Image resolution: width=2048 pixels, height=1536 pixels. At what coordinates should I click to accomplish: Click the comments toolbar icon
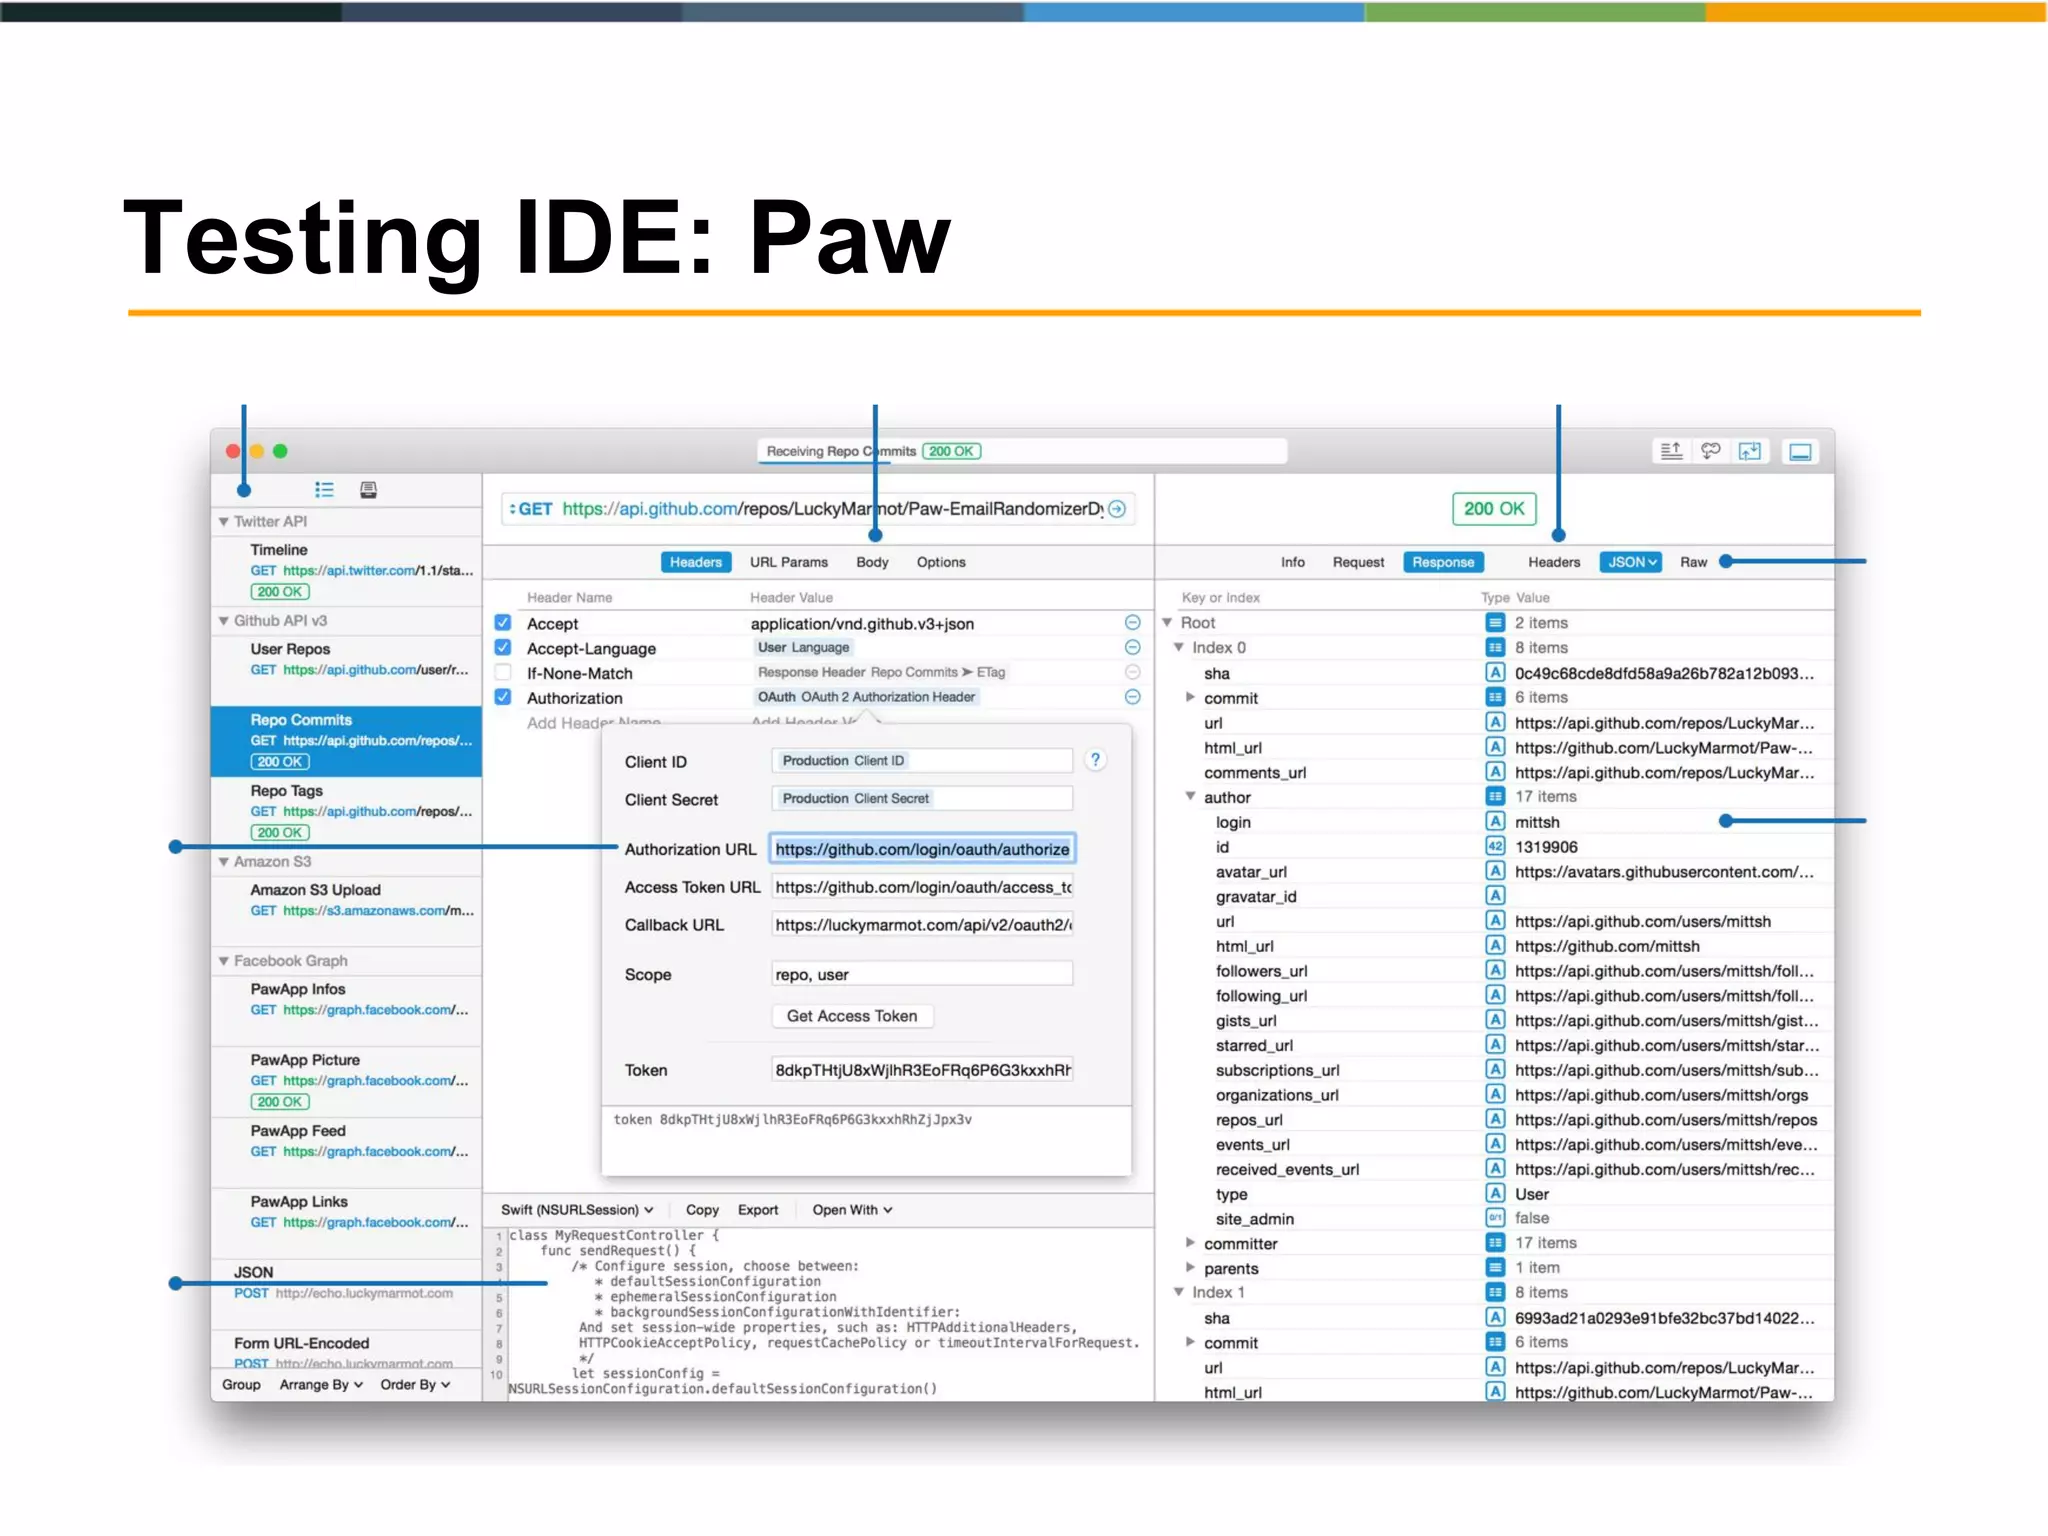(1711, 451)
